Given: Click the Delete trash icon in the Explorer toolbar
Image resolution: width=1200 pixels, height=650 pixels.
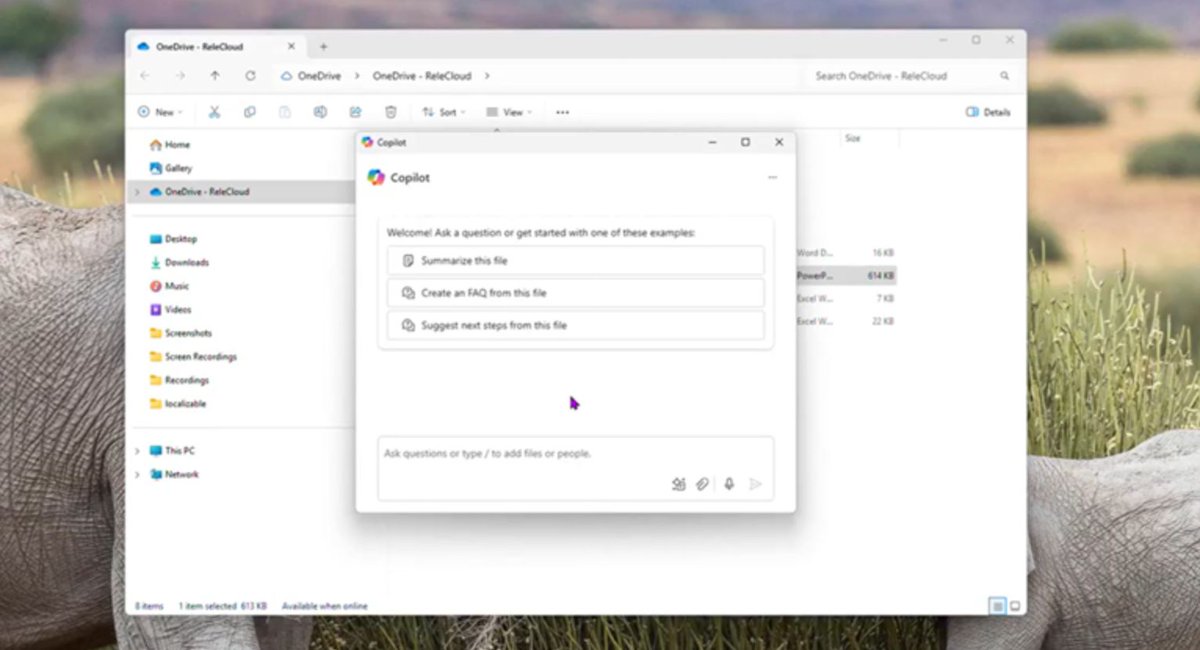Looking at the screenshot, I should point(391,112).
